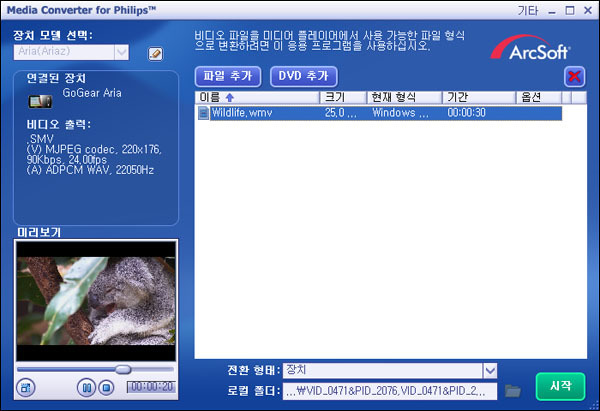Screen dimensions: 600x411
Task: Pause the preview playback
Action: point(86,388)
